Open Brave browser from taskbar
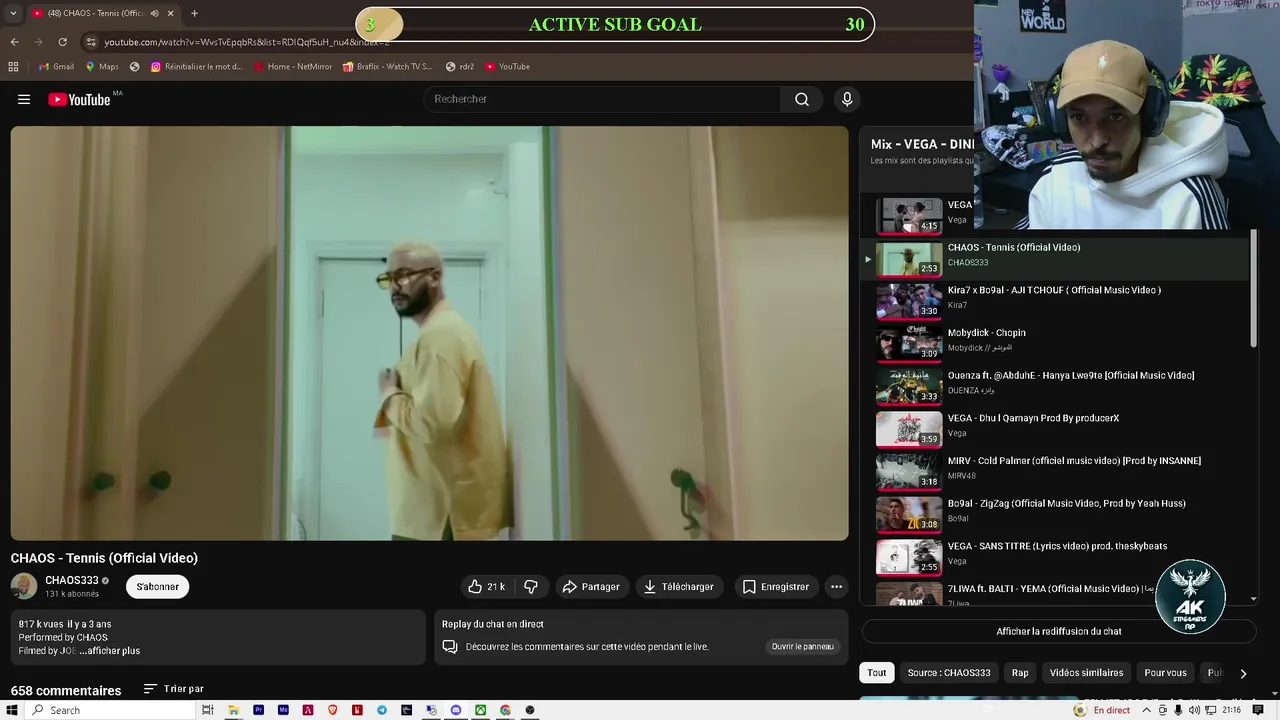 [332, 710]
